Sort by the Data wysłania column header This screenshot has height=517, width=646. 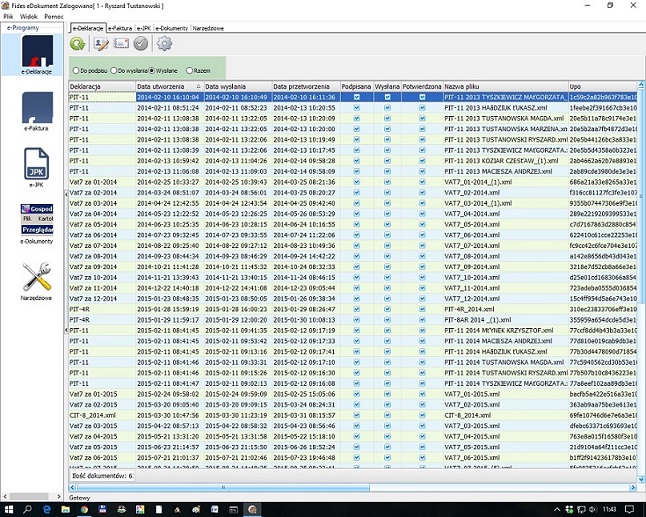click(237, 87)
